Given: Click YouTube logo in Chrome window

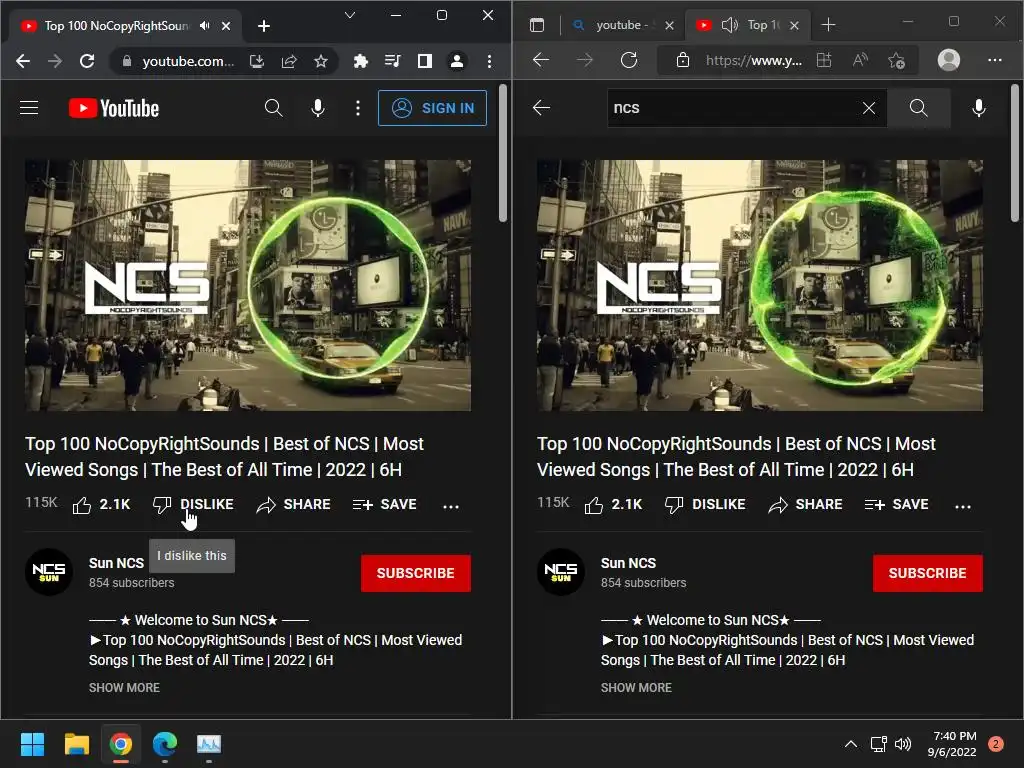Looking at the screenshot, I should pos(114,108).
